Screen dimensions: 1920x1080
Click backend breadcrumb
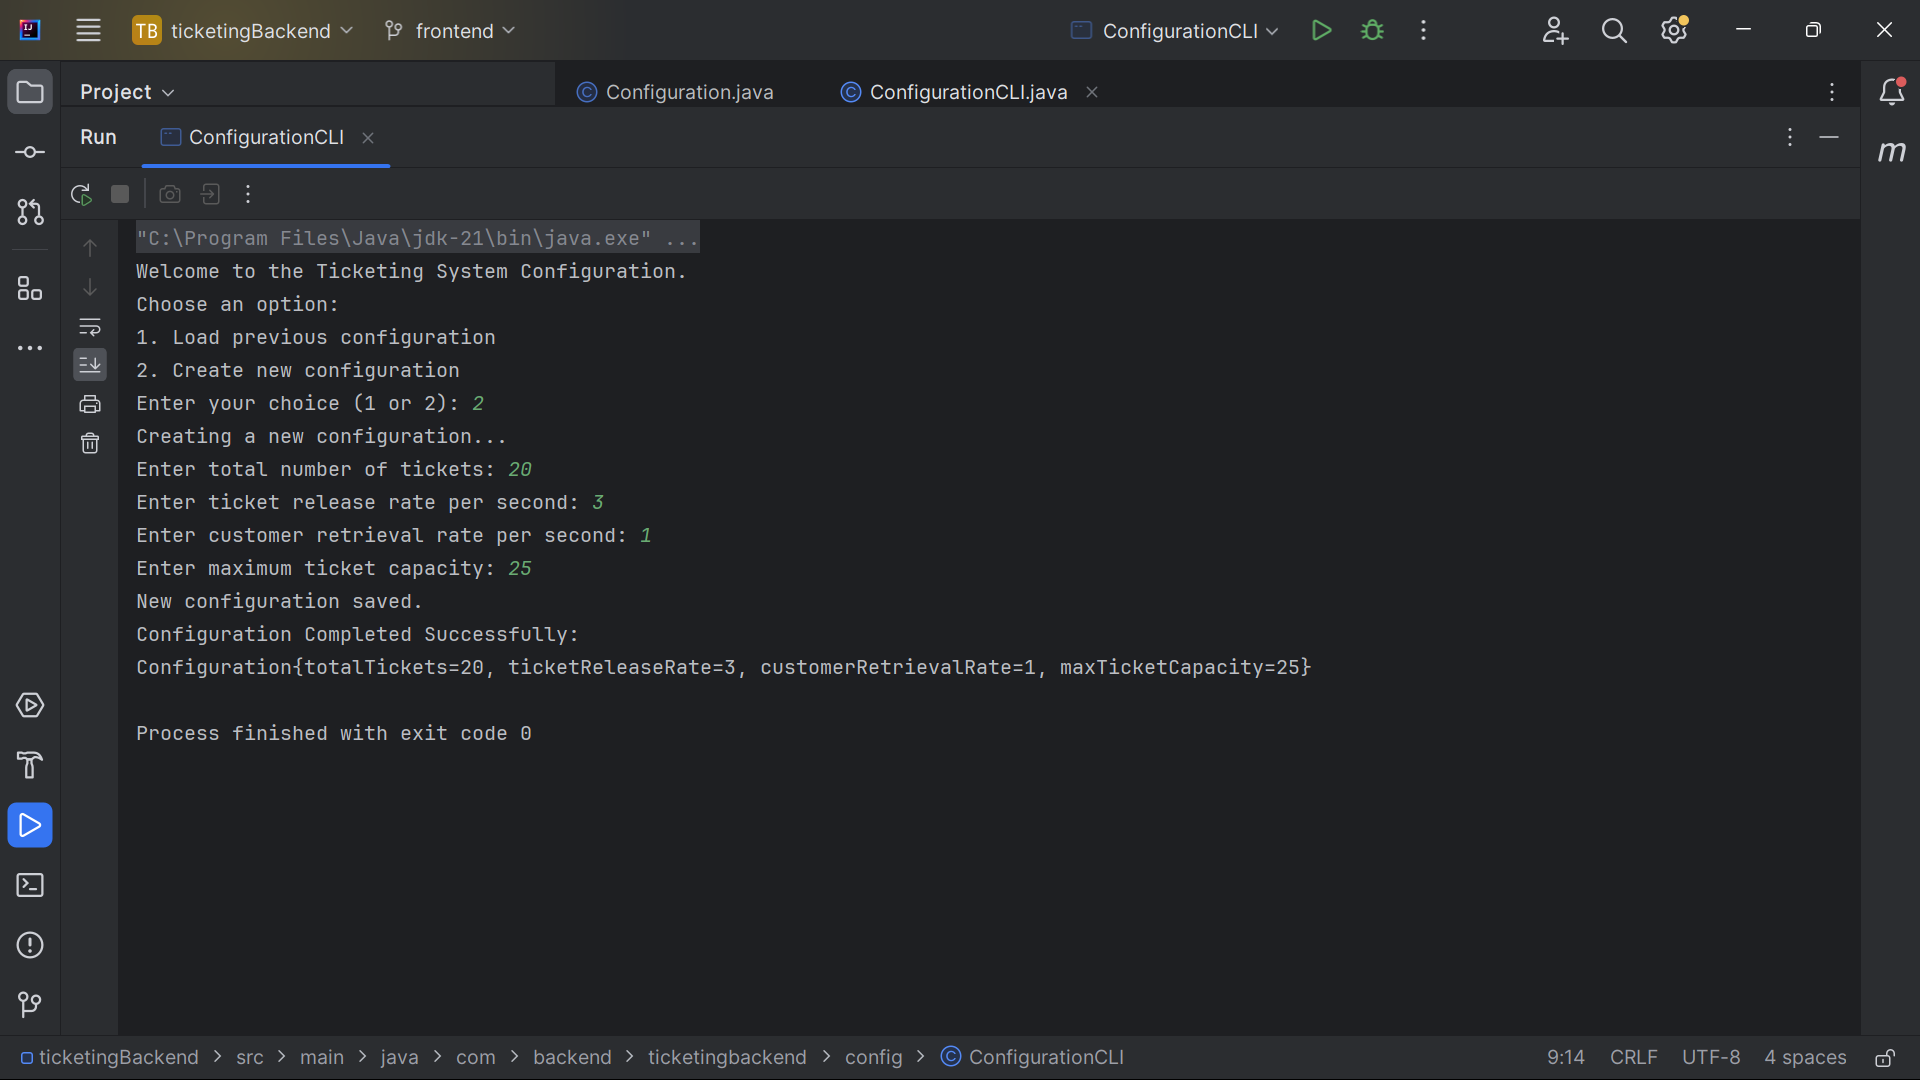(x=572, y=1057)
